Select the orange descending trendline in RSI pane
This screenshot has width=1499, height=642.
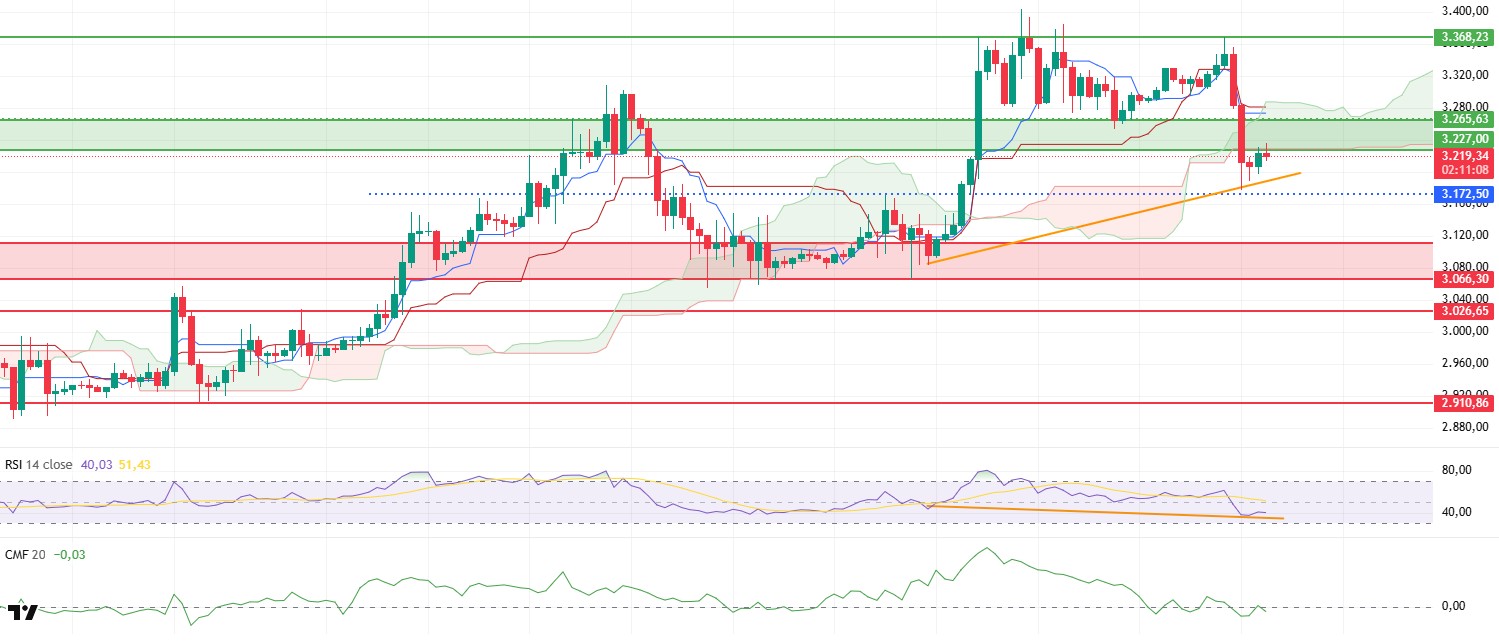click(1100, 512)
